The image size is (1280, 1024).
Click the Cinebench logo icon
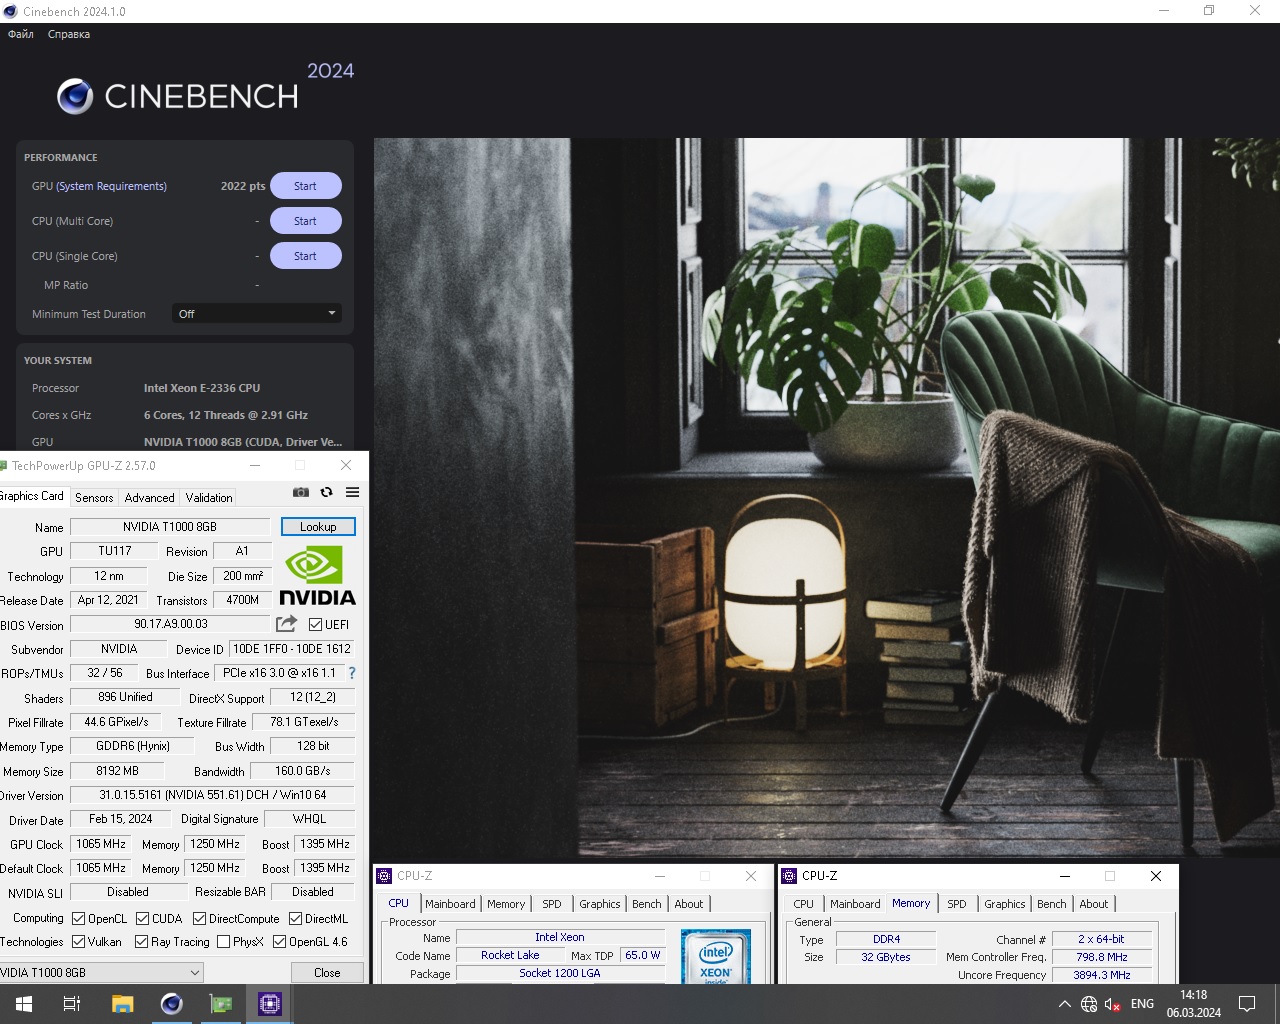[x=75, y=96]
